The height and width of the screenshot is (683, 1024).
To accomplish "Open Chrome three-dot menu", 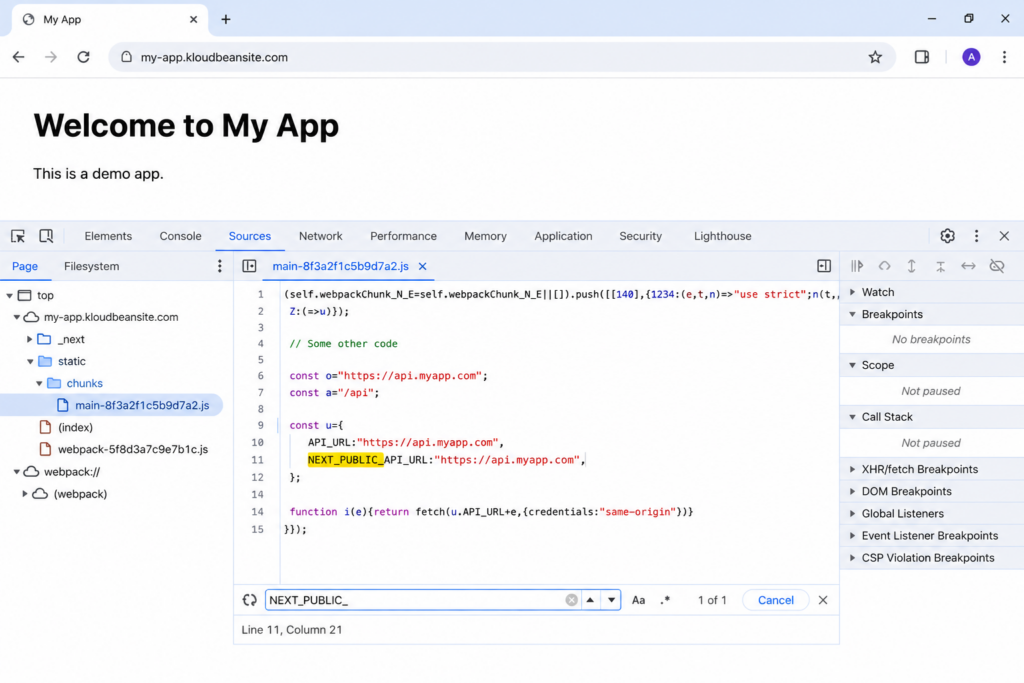I will [x=1004, y=57].
